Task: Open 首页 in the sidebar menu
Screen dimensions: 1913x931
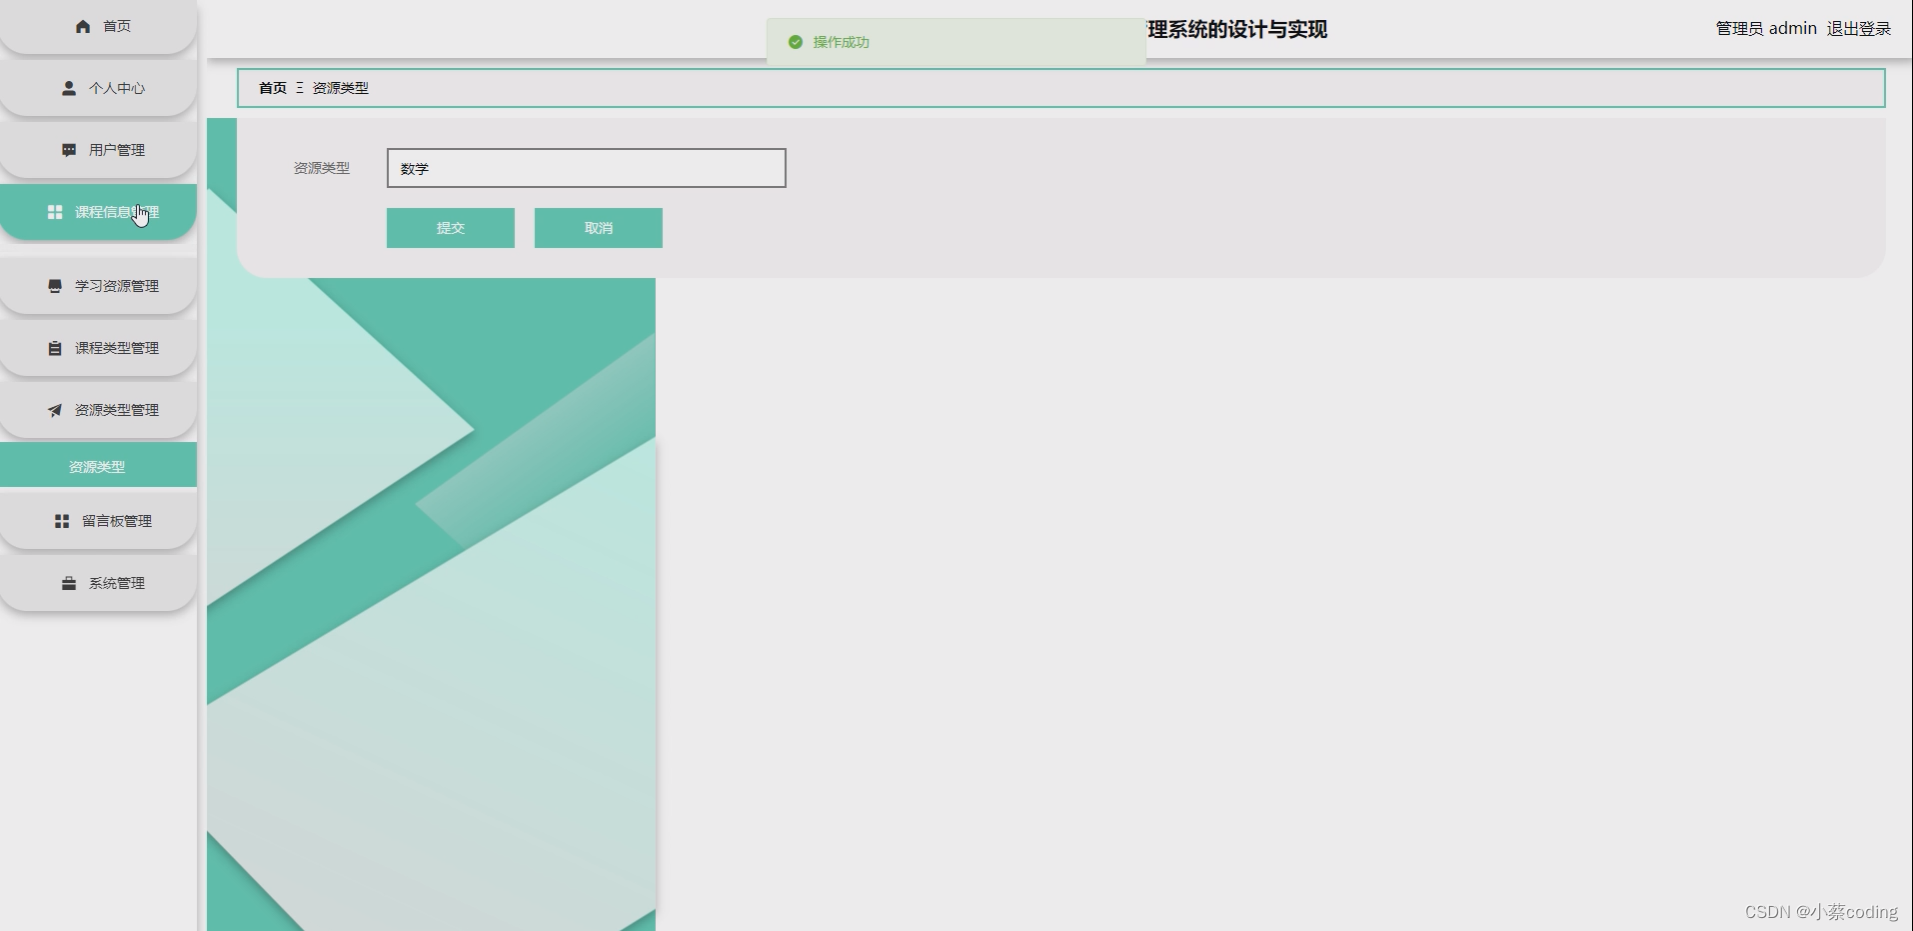Action: (x=98, y=26)
